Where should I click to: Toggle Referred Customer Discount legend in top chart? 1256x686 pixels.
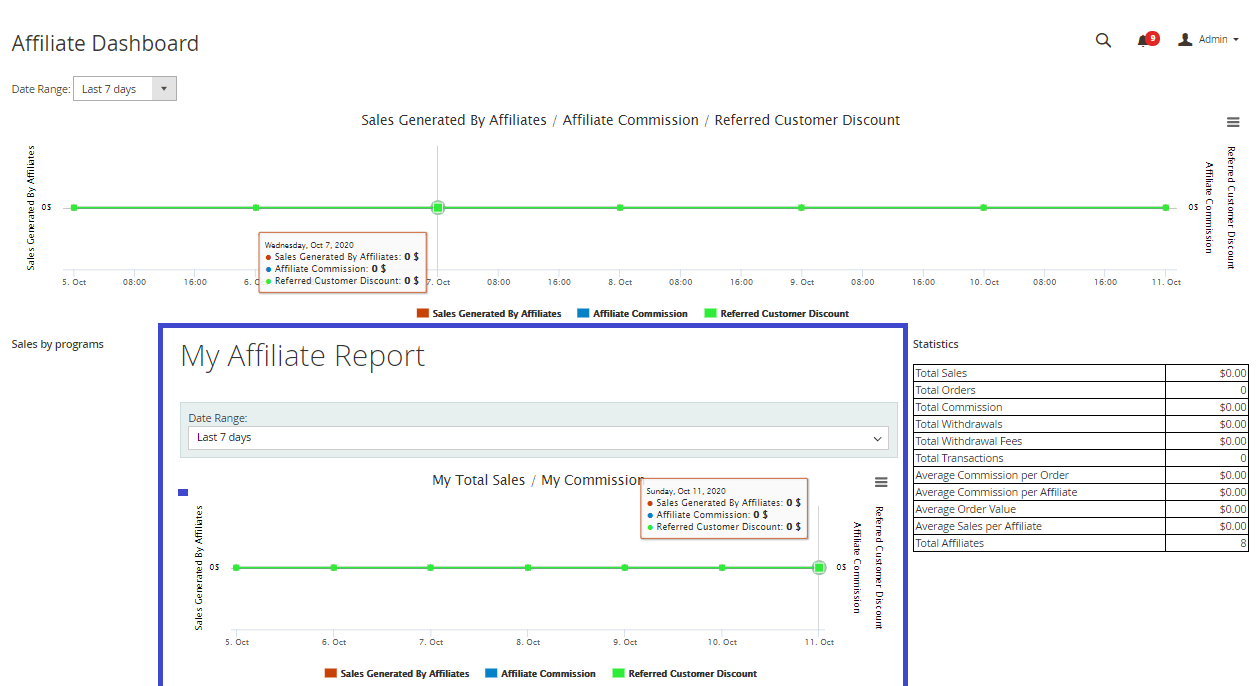coord(777,314)
